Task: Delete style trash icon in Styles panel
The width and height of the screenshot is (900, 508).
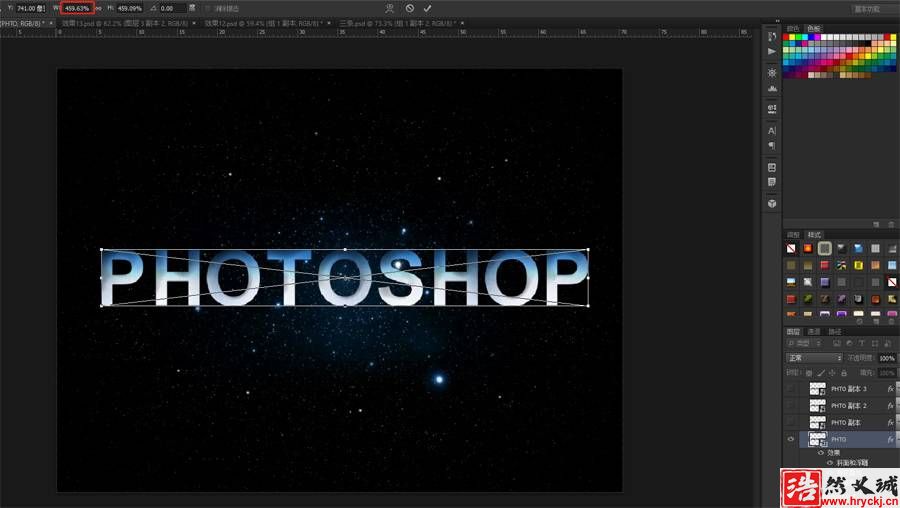Action: click(891, 322)
